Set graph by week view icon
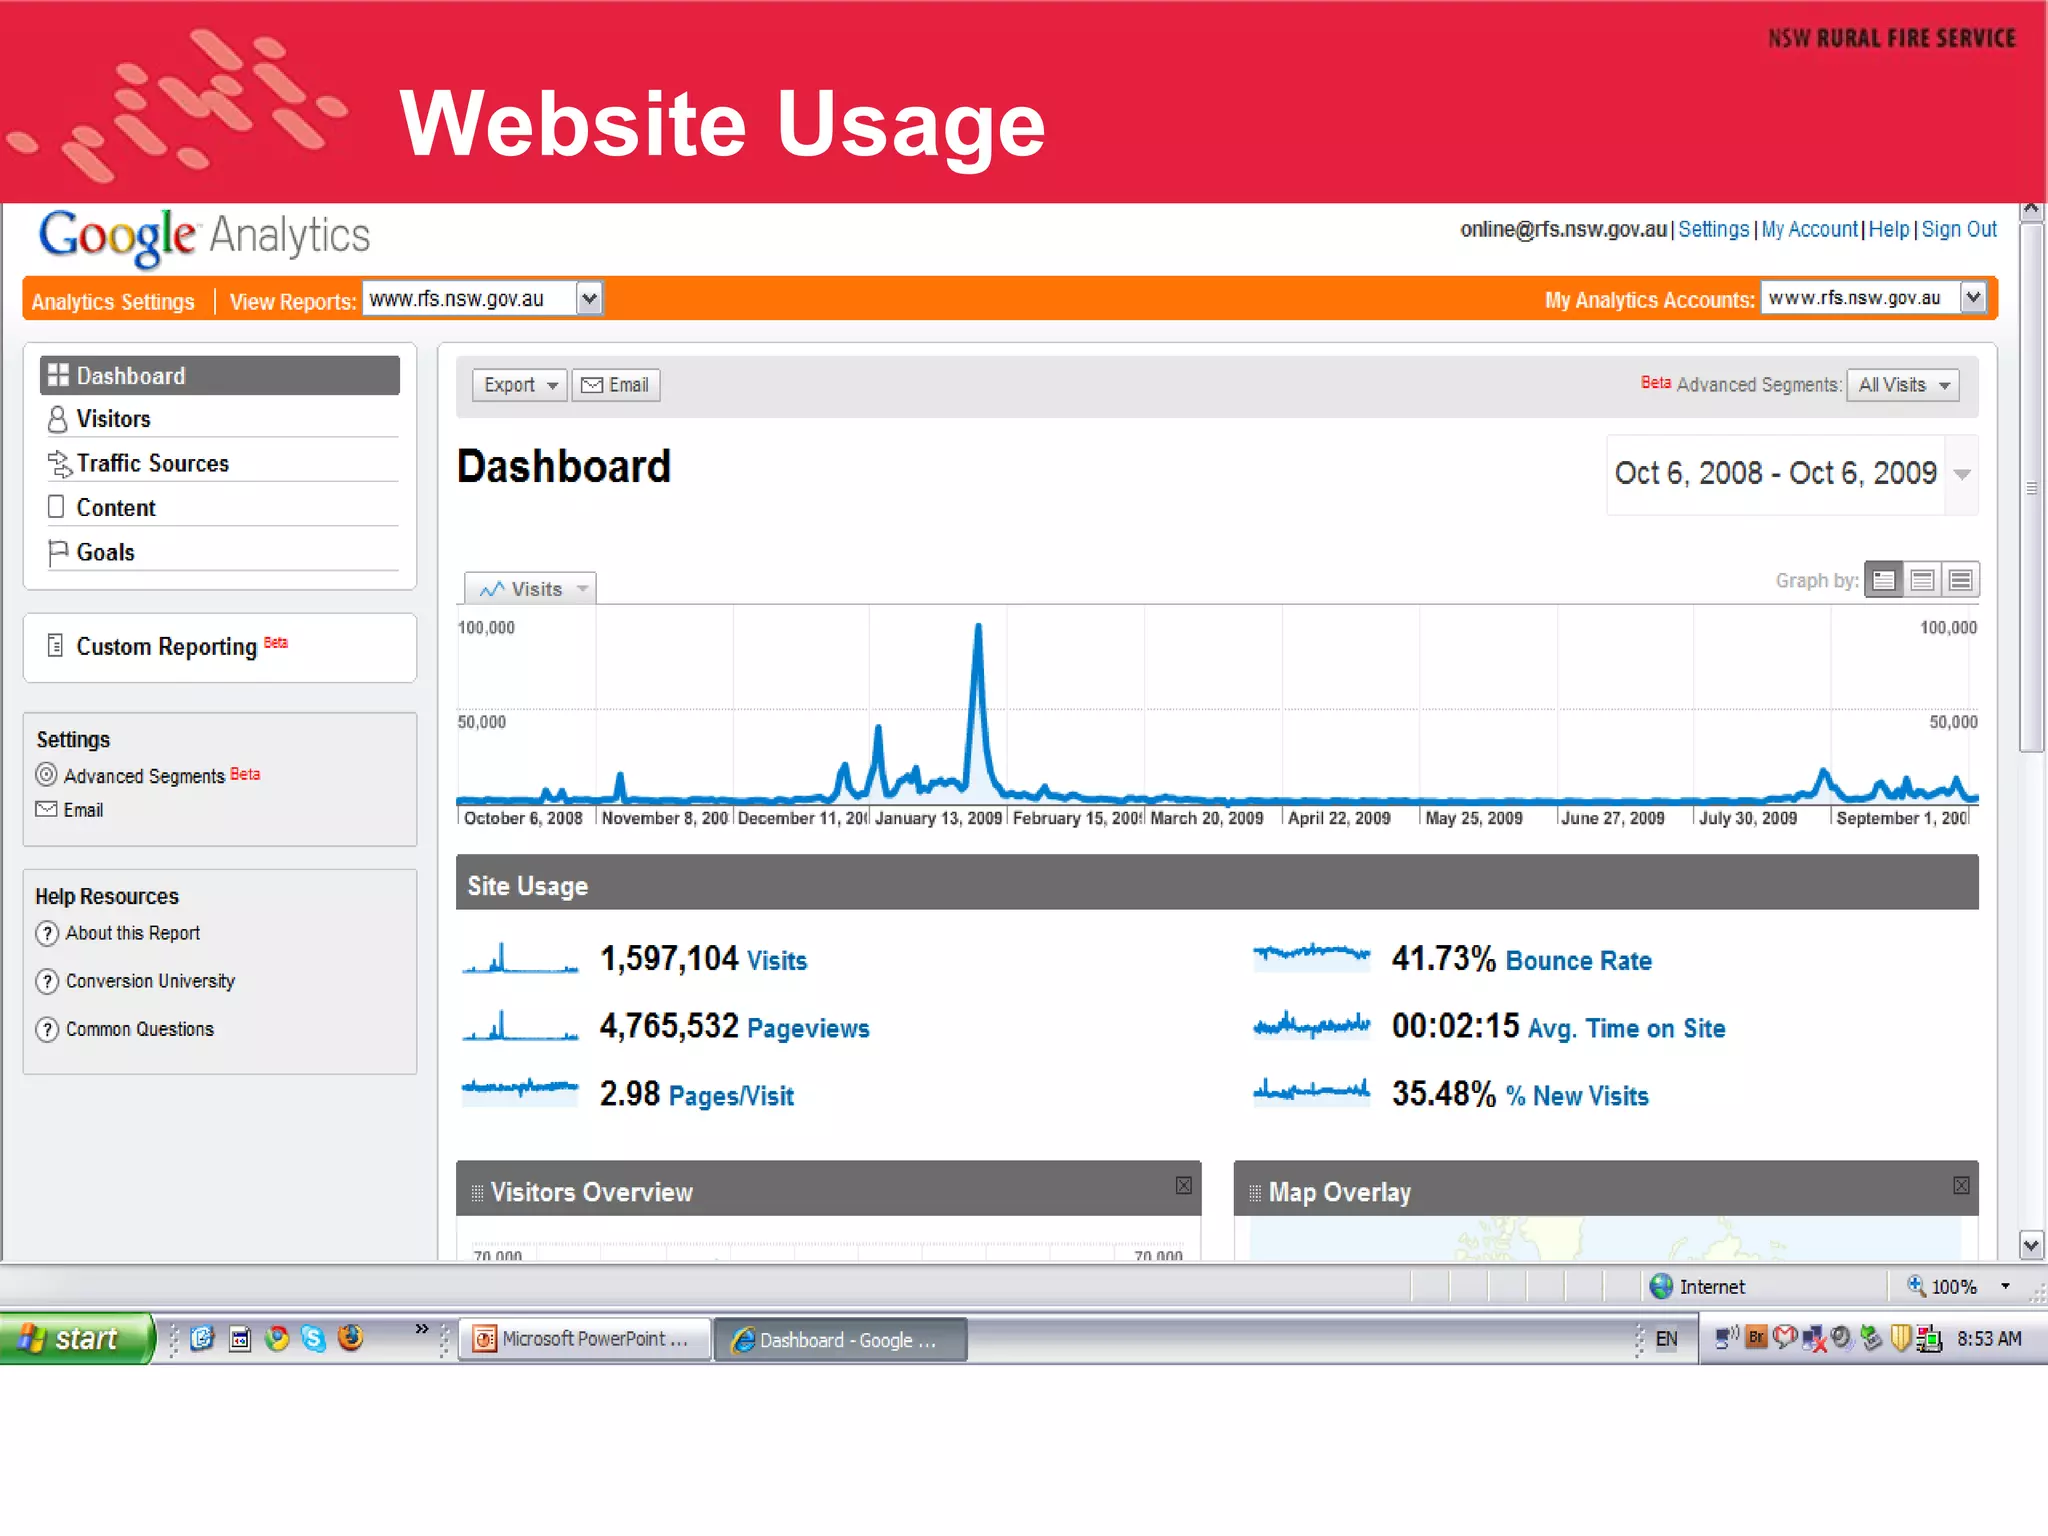The image size is (2048, 1536). pyautogui.click(x=1922, y=580)
